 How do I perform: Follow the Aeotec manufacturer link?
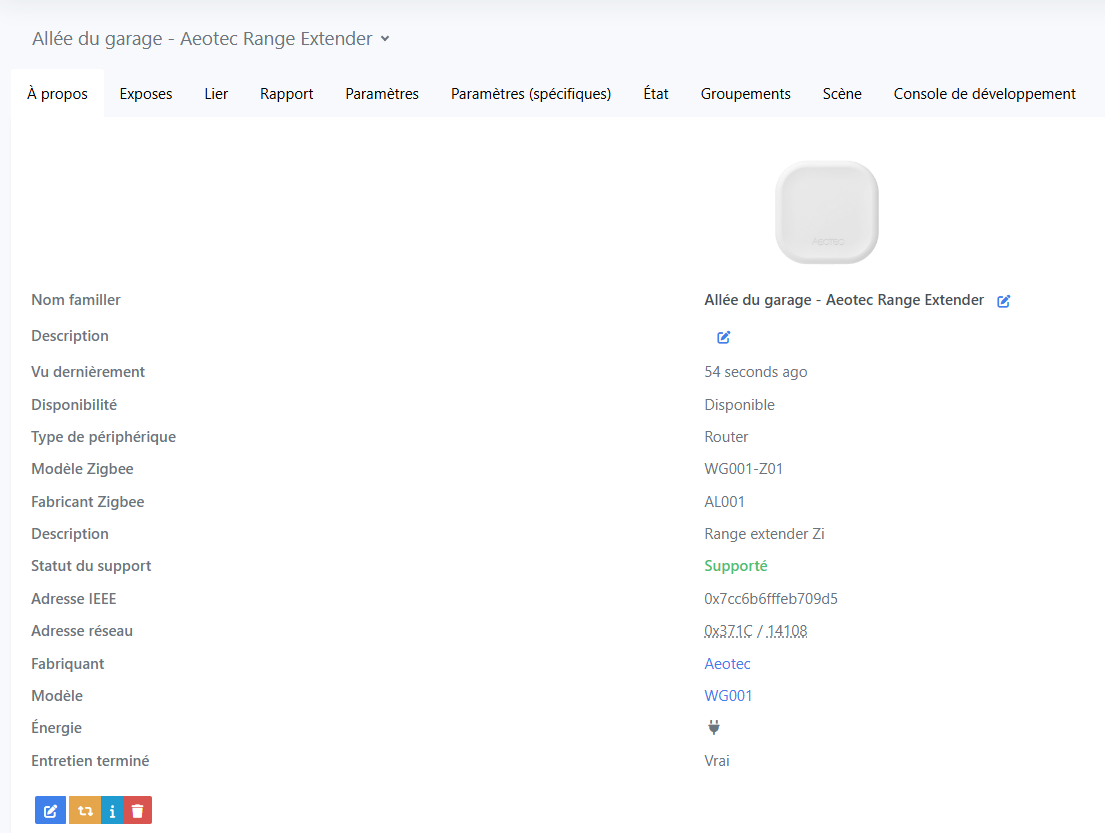(x=727, y=664)
